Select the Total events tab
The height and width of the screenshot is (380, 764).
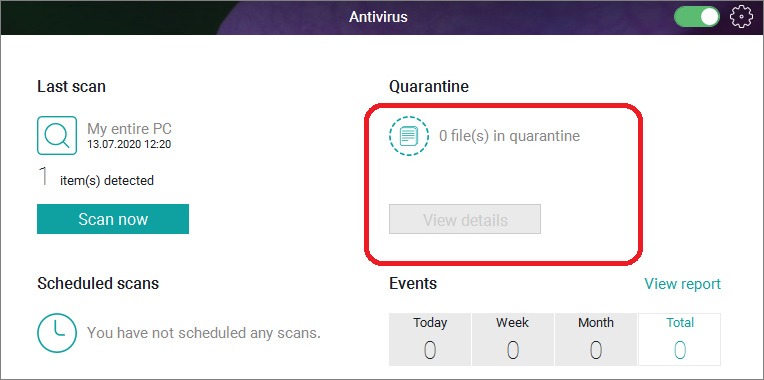click(x=679, y=339)
